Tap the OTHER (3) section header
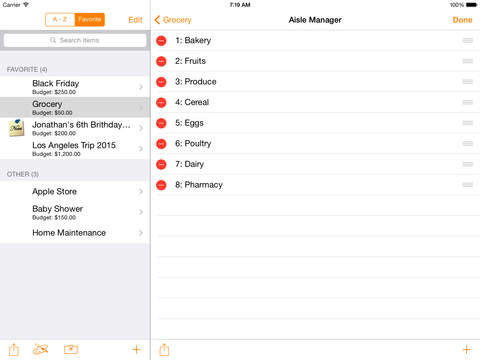Screen dimensions: 480x360 23,174
